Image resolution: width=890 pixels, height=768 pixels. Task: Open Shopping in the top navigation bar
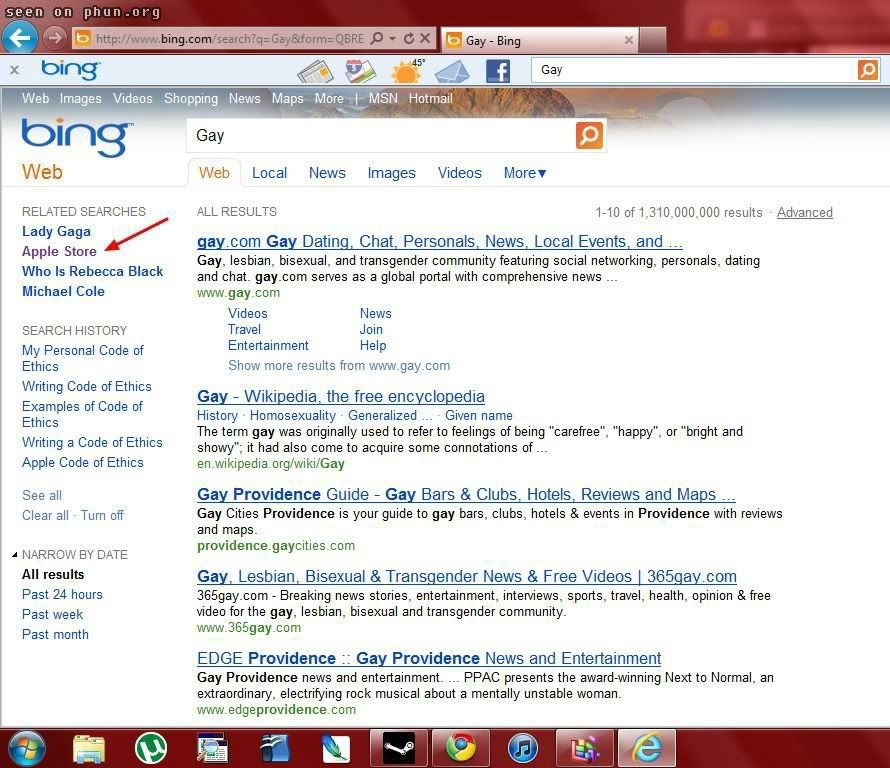click(190, 98)
